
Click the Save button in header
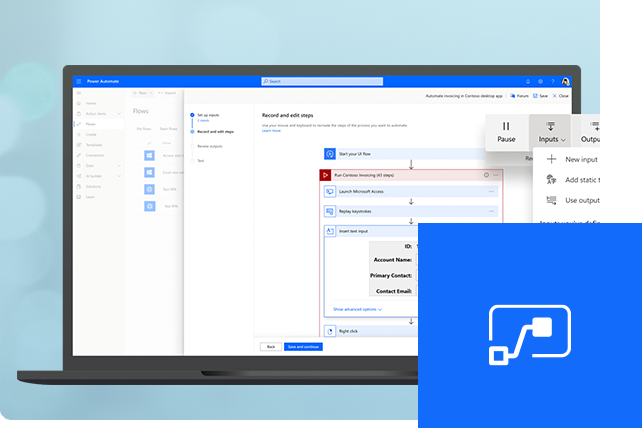540,96
